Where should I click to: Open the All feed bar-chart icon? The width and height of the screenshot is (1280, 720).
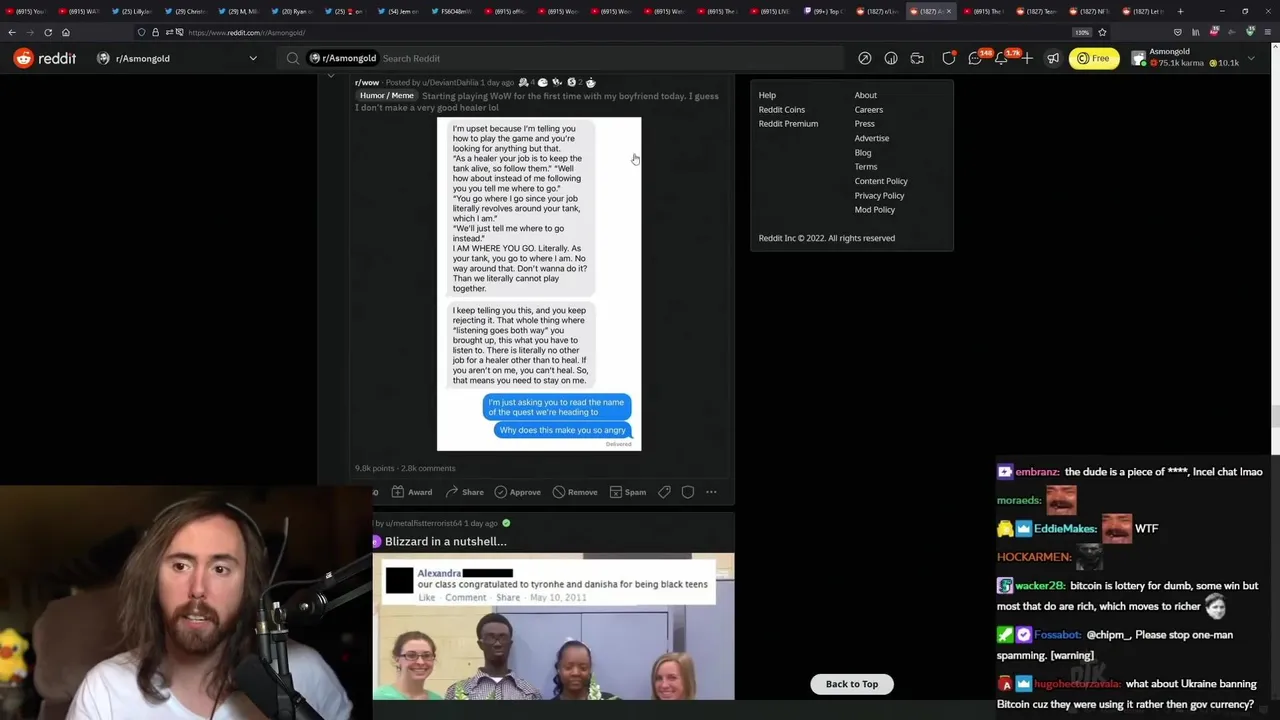pos(891,58)
